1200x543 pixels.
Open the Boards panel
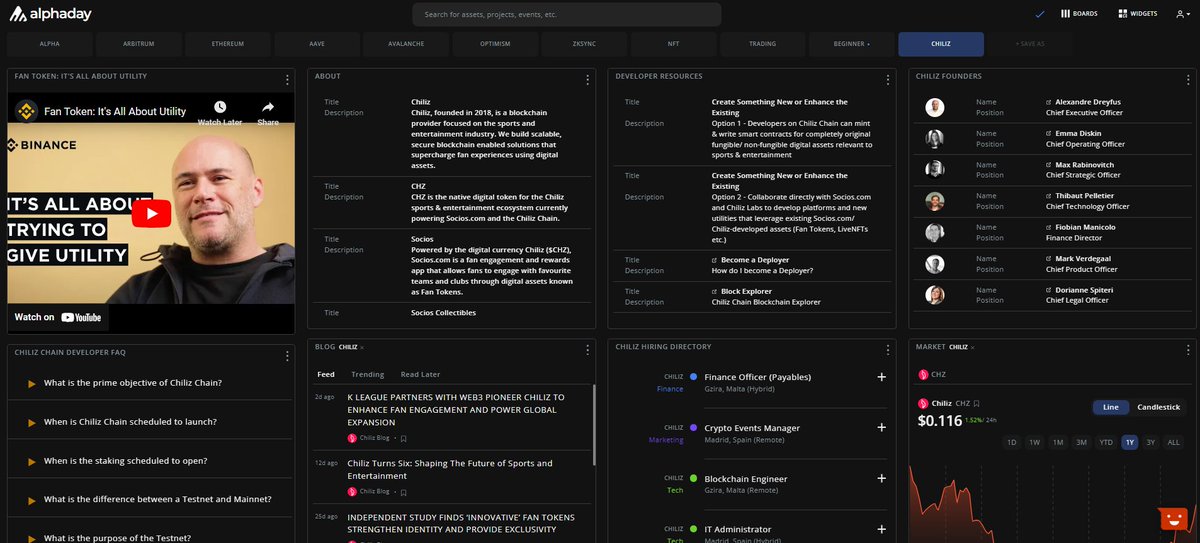1078,14
